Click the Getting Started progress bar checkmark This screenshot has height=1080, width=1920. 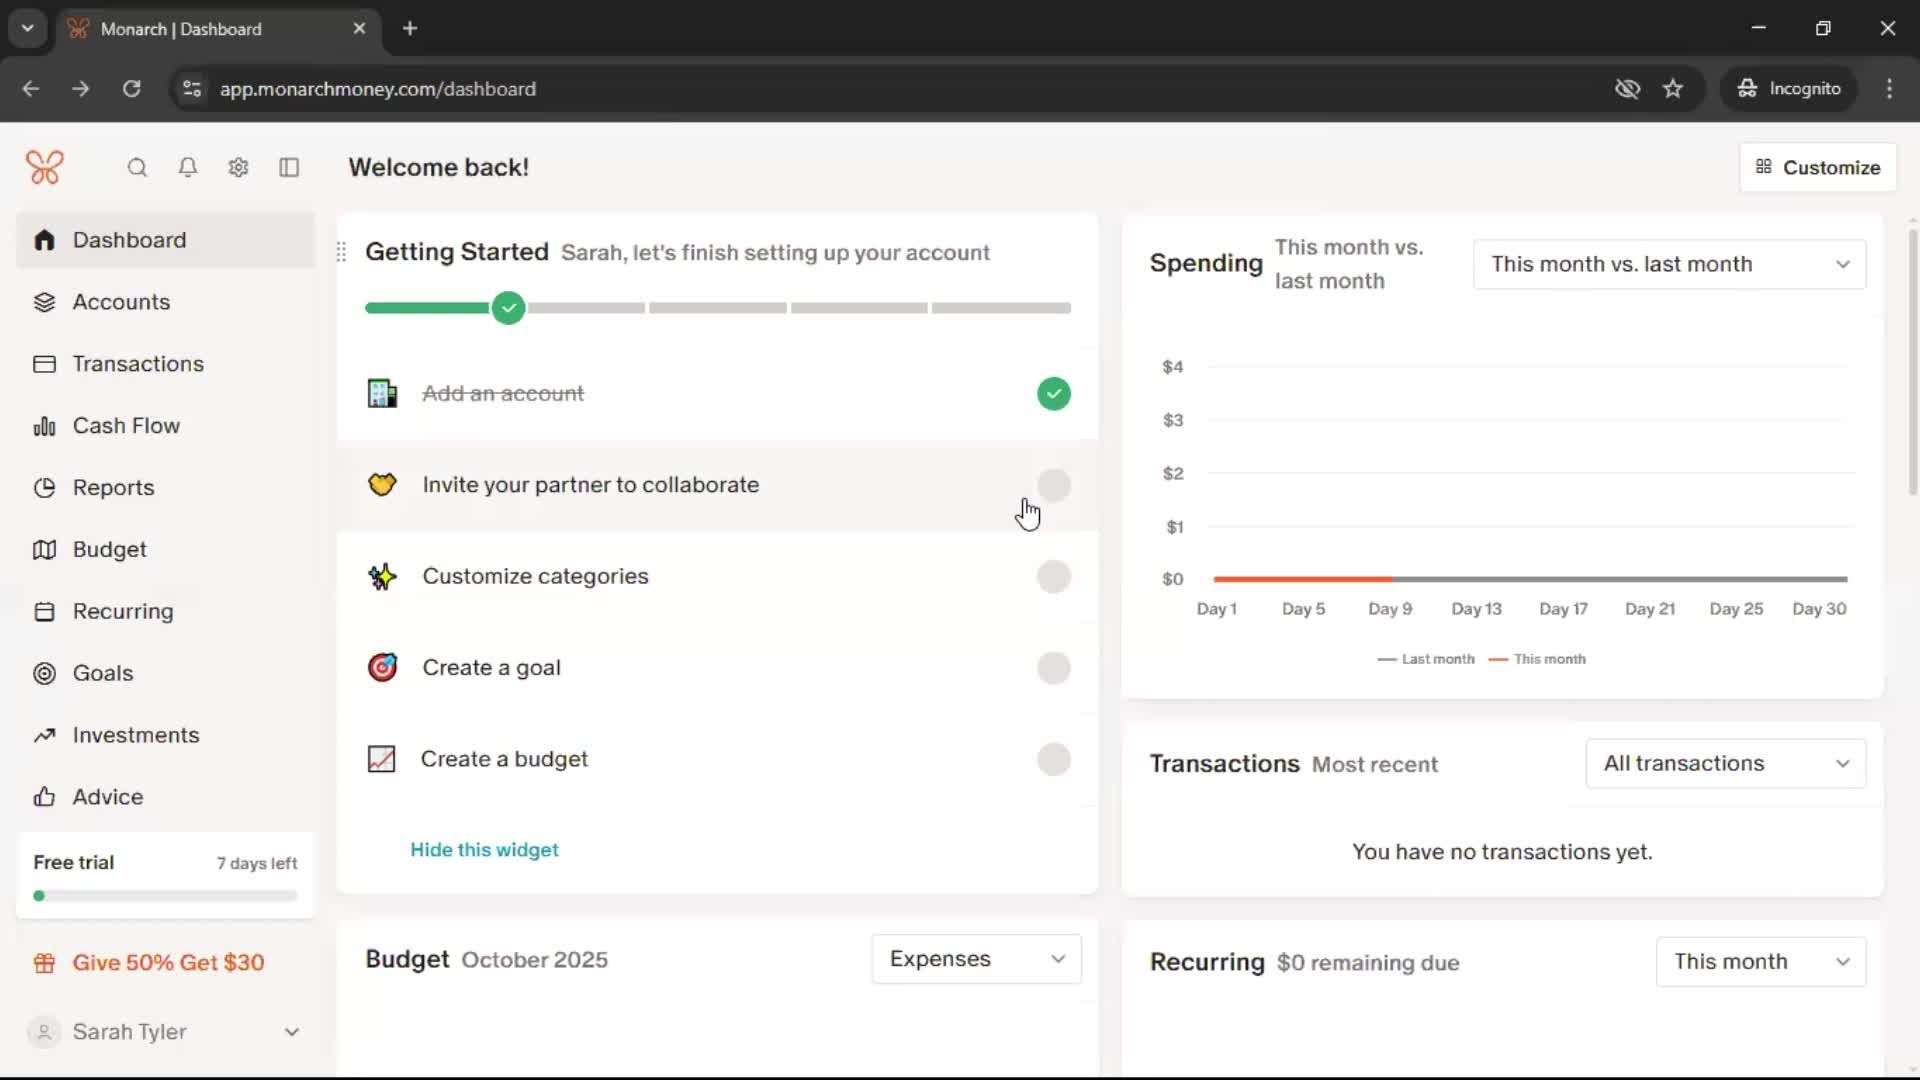pyautogui.click(x=508, y=308)
